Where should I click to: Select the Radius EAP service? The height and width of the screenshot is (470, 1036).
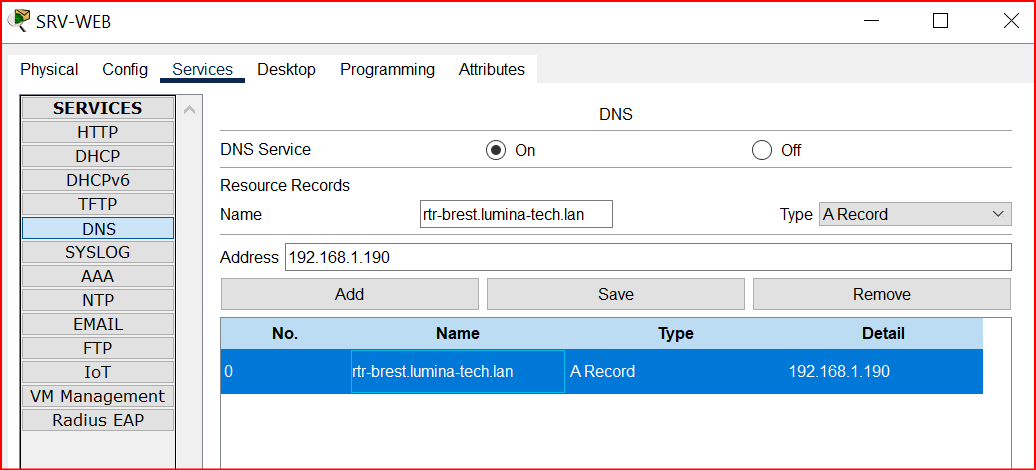(98, 420)
